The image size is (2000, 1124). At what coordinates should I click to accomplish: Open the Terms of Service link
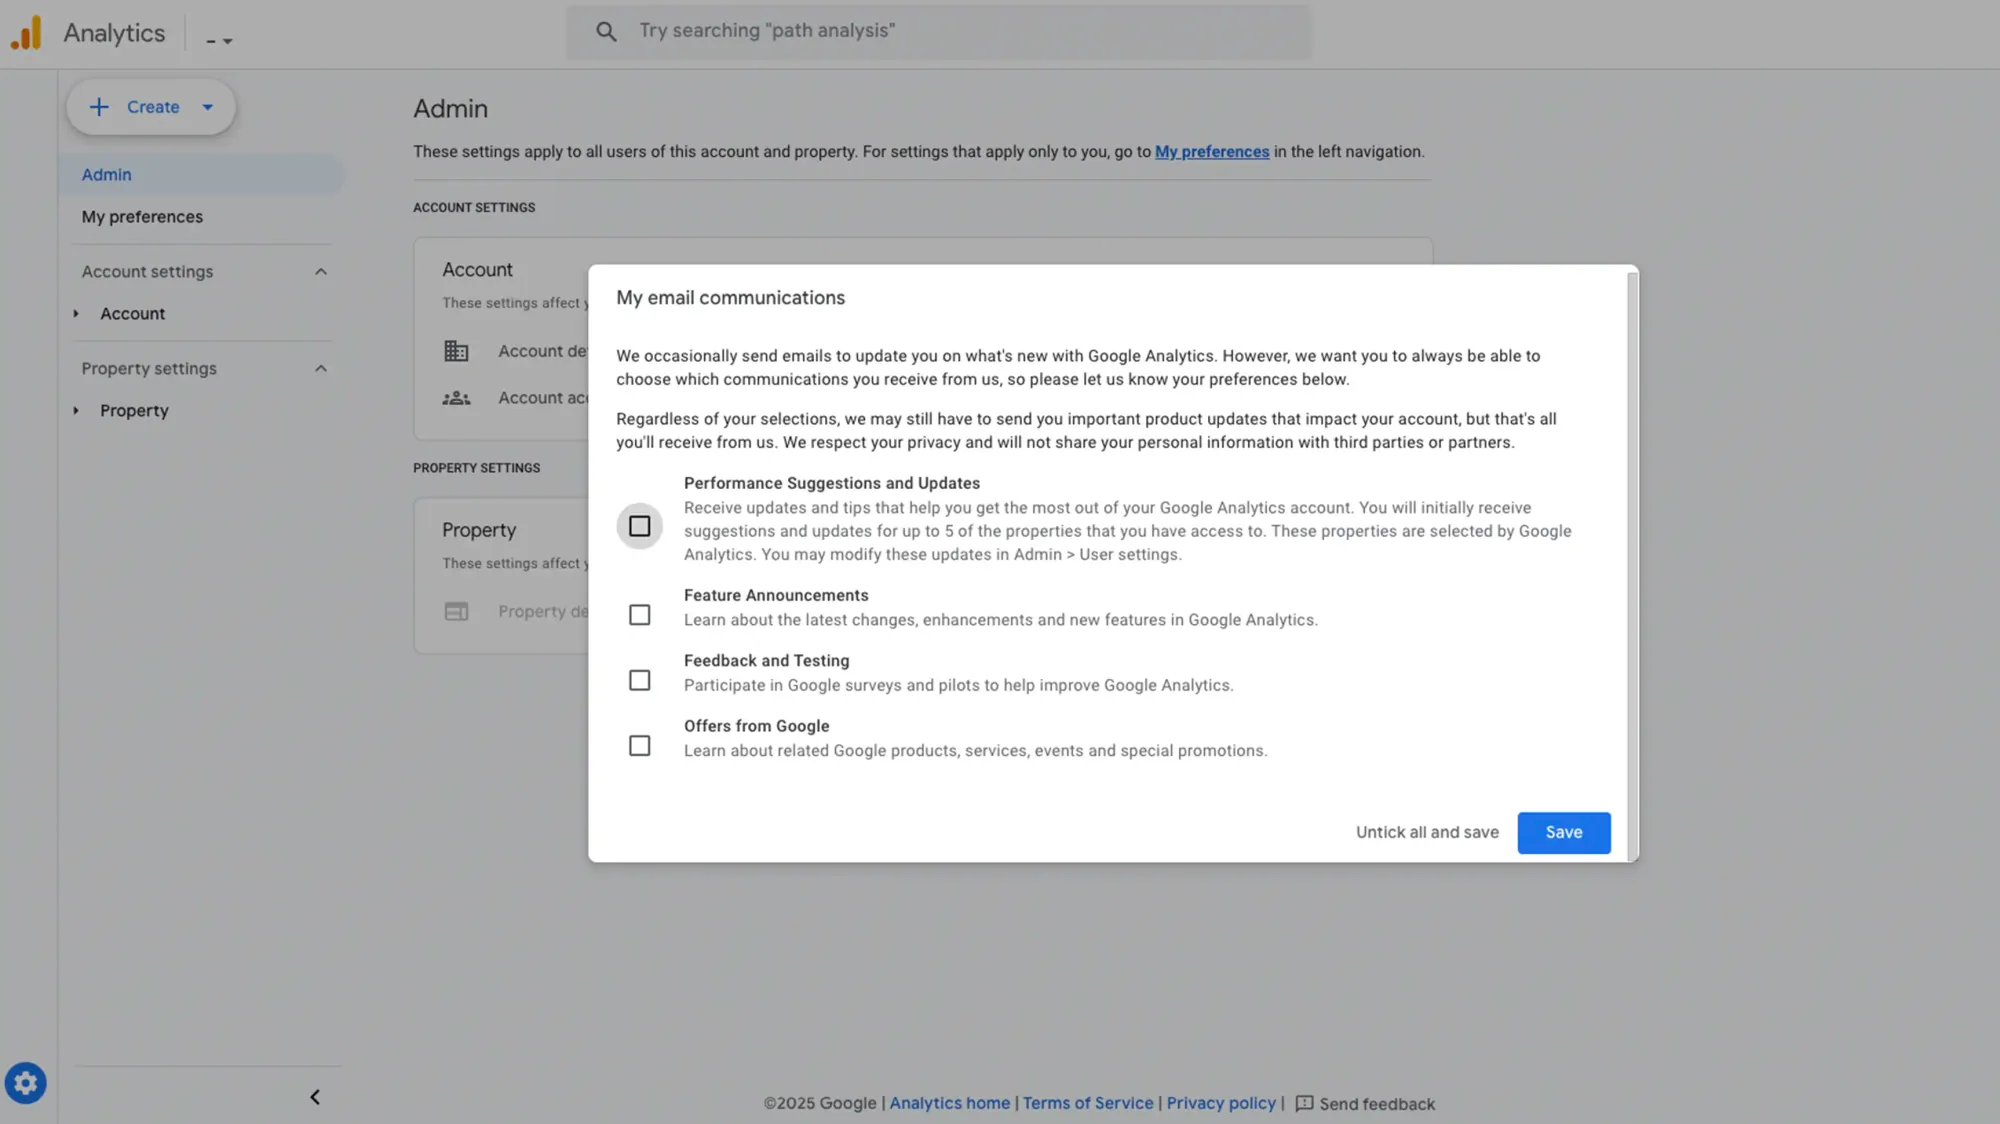point(1088,1103)
